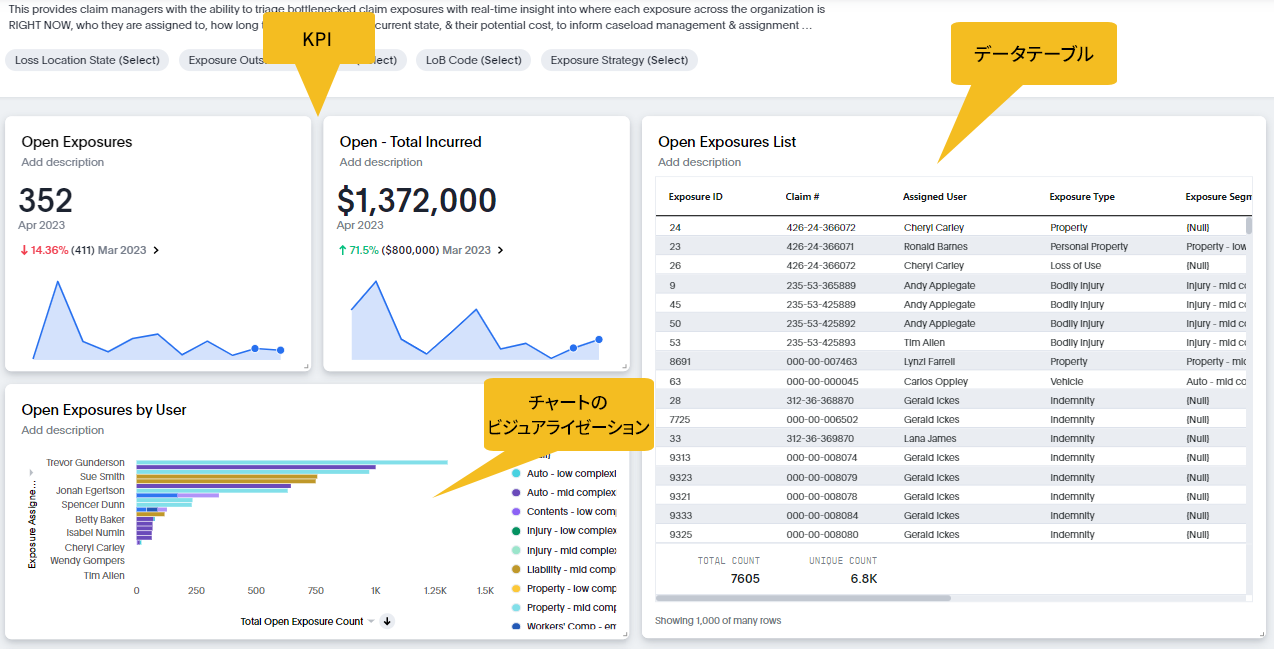Click the Auto - low complexity legend dot
The width and height of the screenshot is (1274, 649).
[x=516, y=473]
